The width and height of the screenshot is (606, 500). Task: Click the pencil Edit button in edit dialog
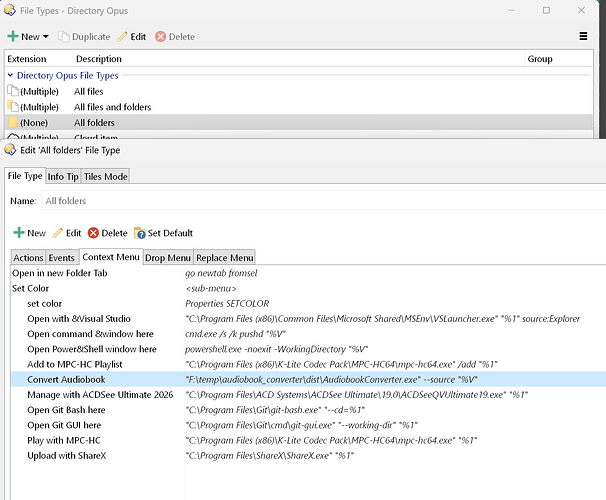click(67, 233)
